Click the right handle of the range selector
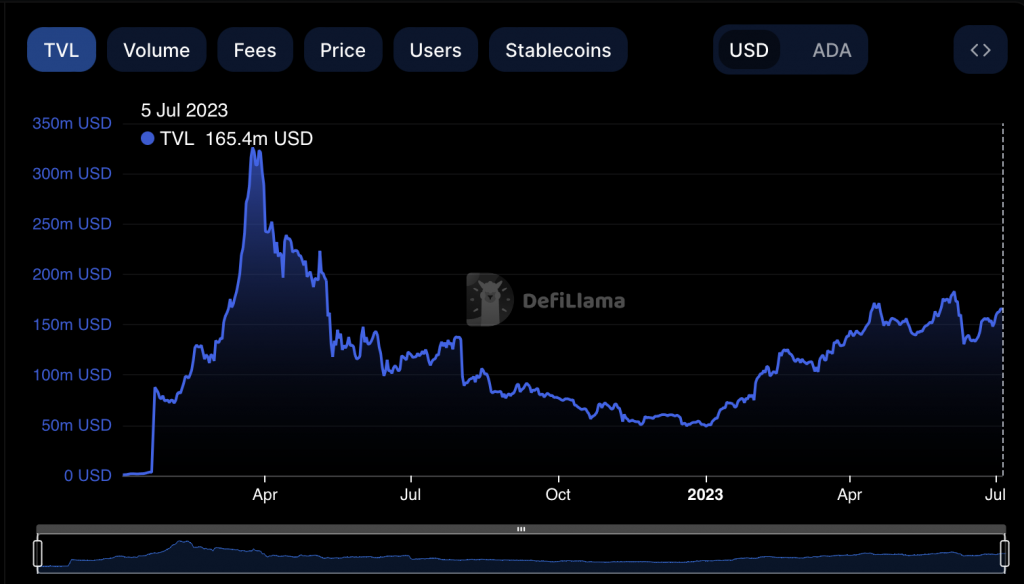 1007,551
